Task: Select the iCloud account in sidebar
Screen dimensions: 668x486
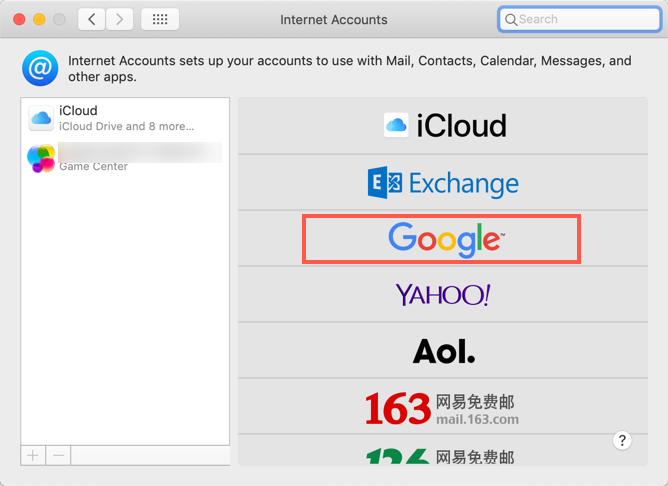Action: click(x=125, y=118)
